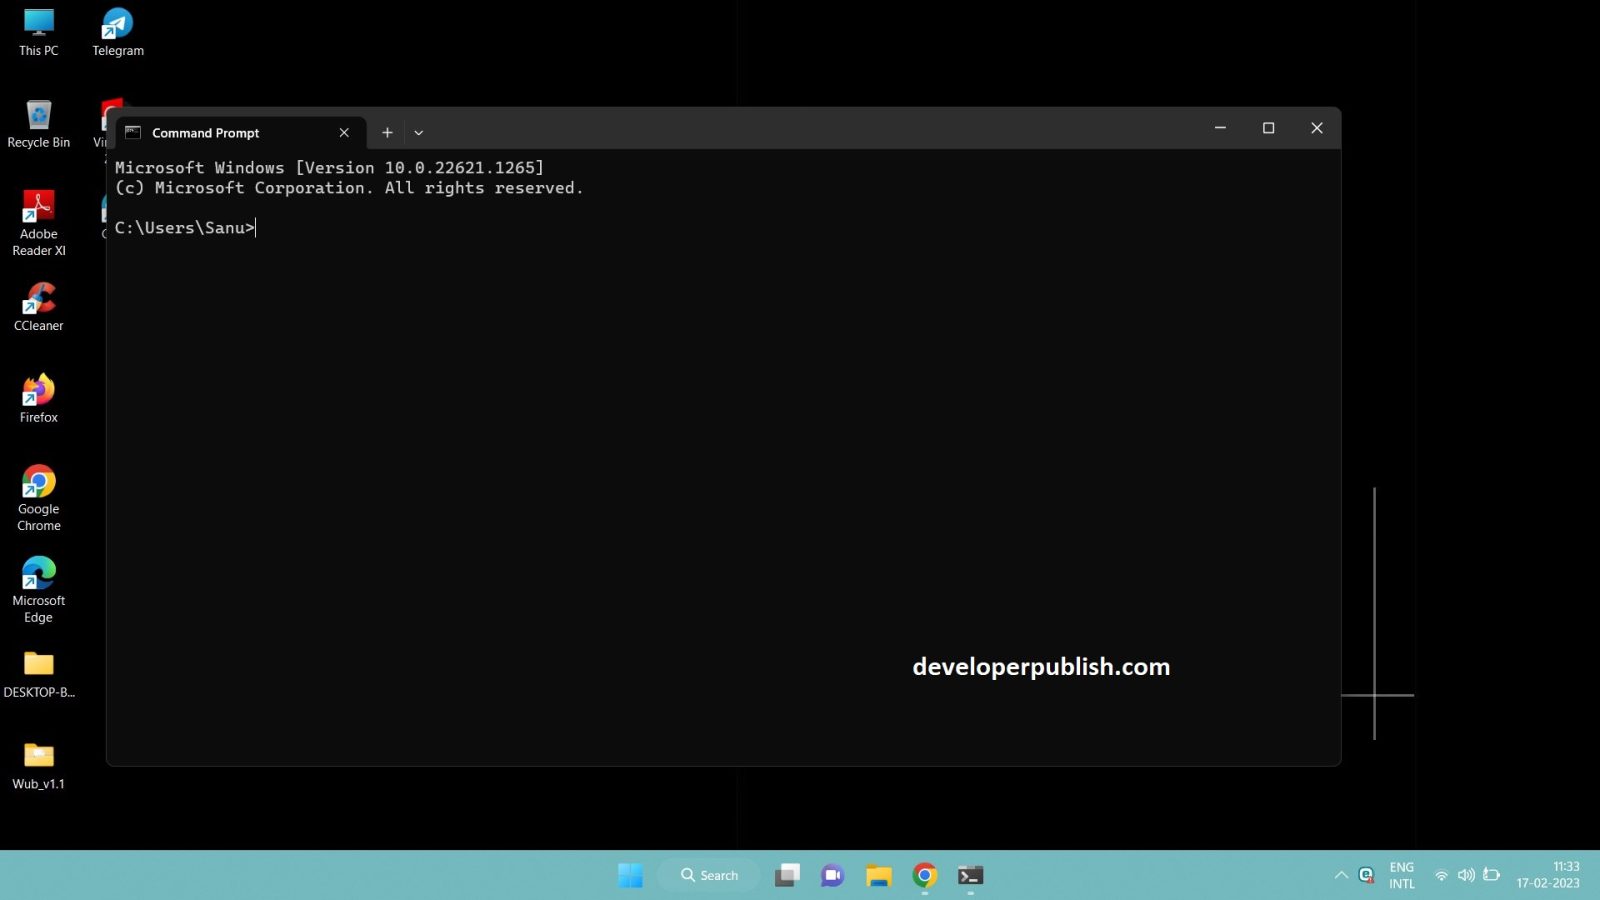
Task: Switch keyboard layout via ENG INTL indicator
Action: click(x=1401, y=874)
